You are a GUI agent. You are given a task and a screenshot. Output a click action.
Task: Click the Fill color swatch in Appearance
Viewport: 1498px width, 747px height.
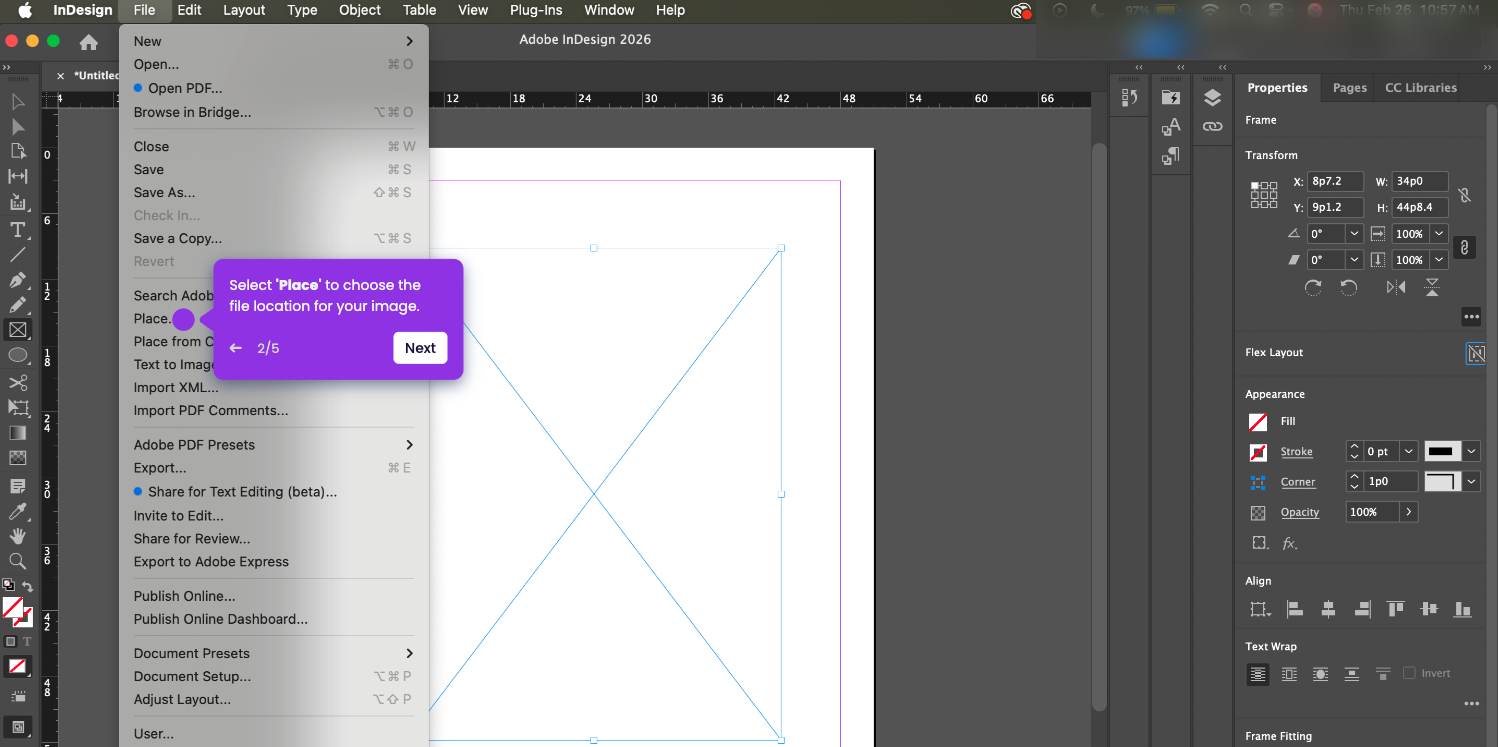[1258, 422]
